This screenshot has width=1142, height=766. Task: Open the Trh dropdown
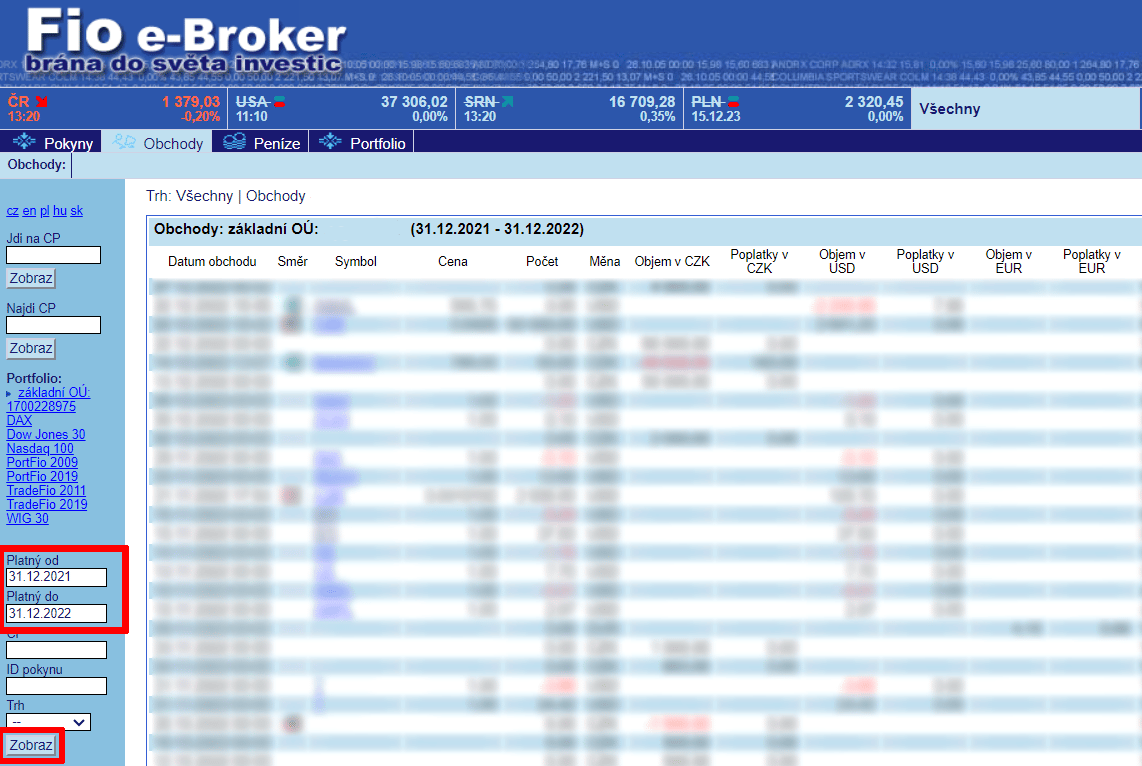coord(48,722)
